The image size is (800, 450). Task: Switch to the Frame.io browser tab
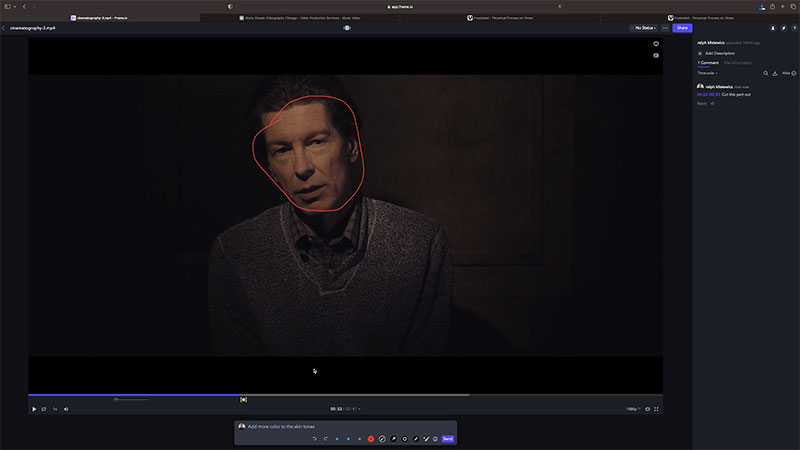[x=100, y=18]
